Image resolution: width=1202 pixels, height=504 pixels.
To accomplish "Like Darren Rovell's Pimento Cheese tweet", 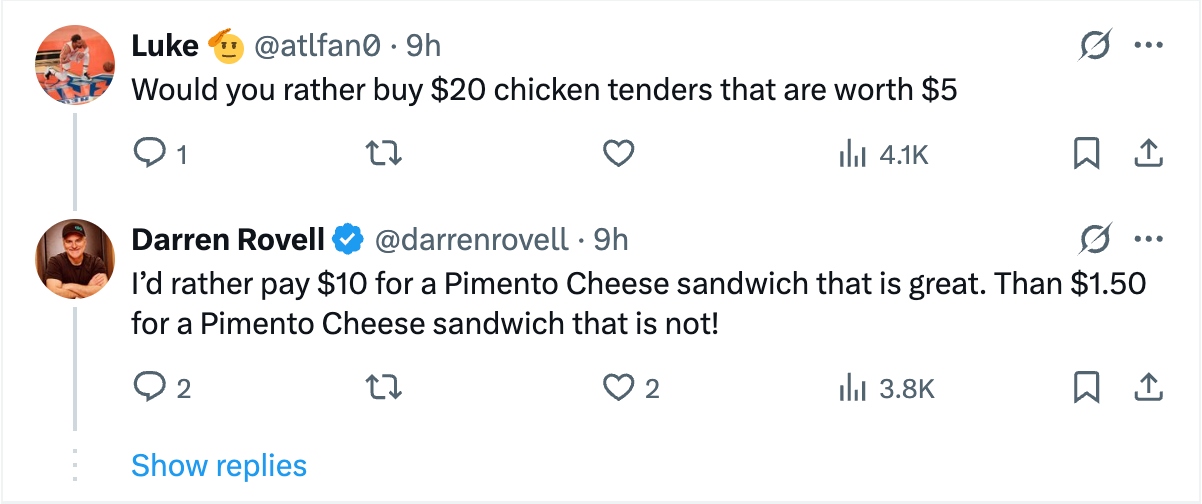I will pos(619,388).
